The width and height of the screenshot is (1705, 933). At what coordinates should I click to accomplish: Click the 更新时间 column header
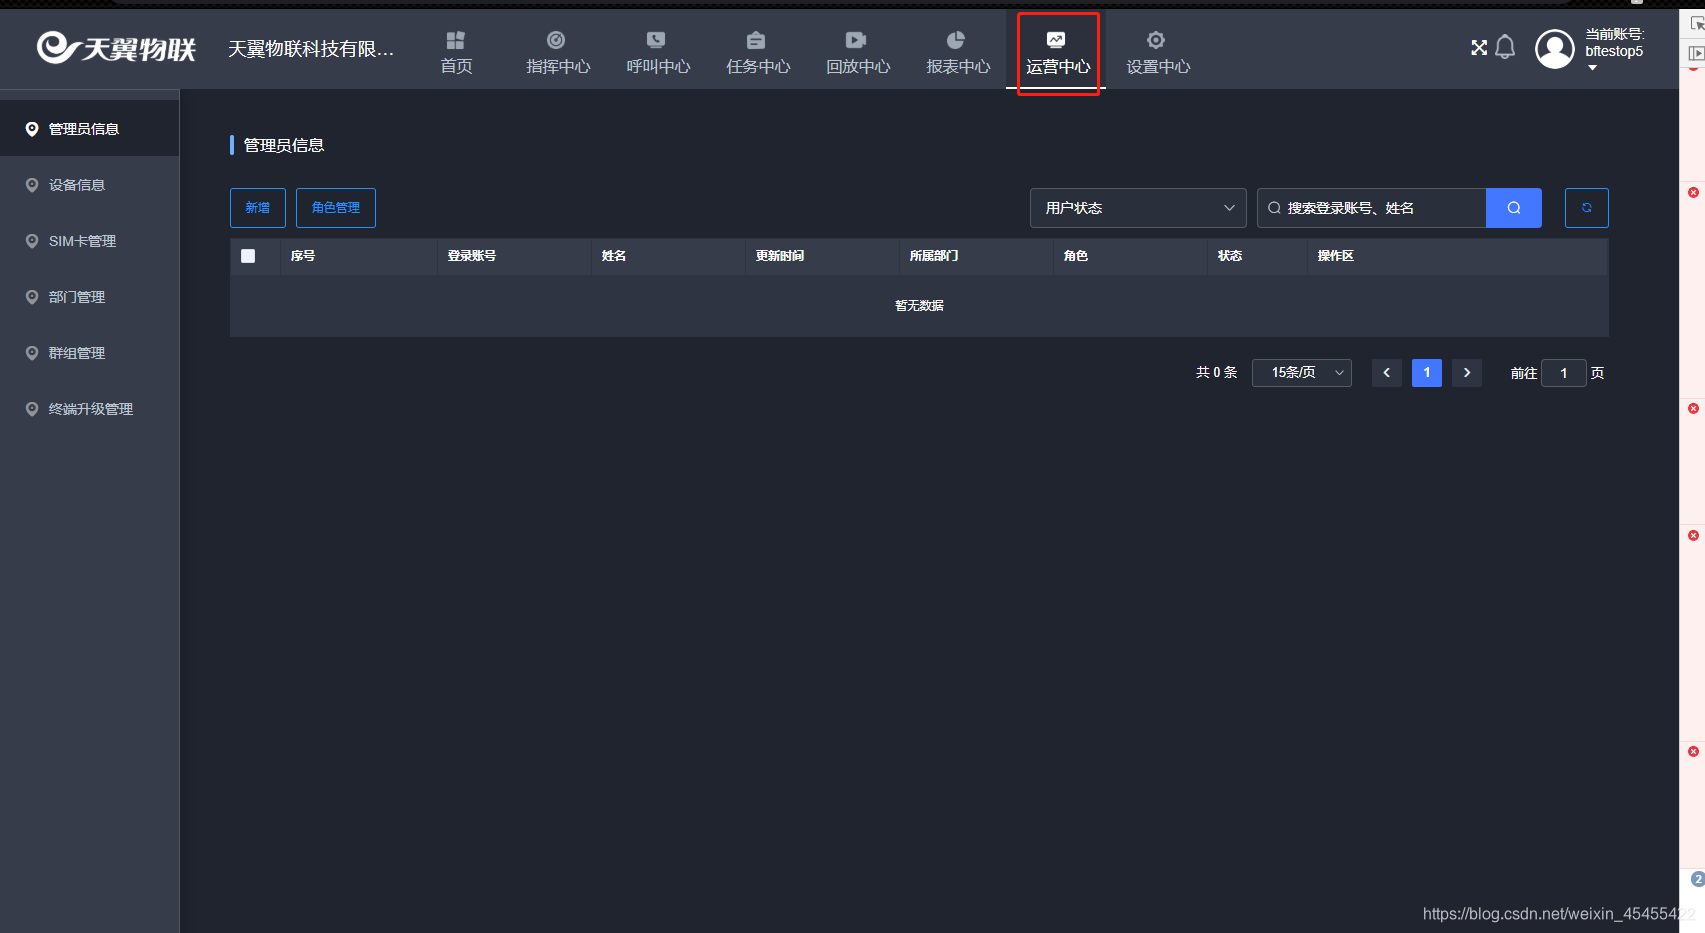(780, 256)
